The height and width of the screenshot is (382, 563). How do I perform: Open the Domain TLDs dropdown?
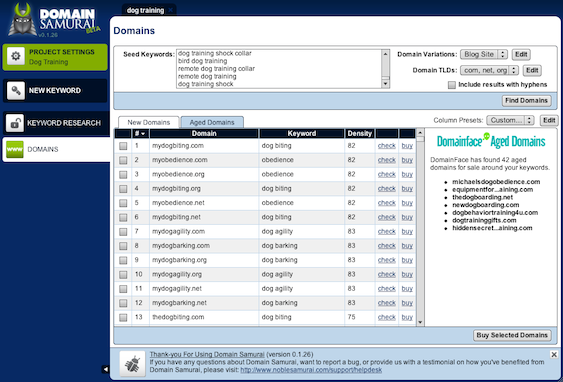489,70
